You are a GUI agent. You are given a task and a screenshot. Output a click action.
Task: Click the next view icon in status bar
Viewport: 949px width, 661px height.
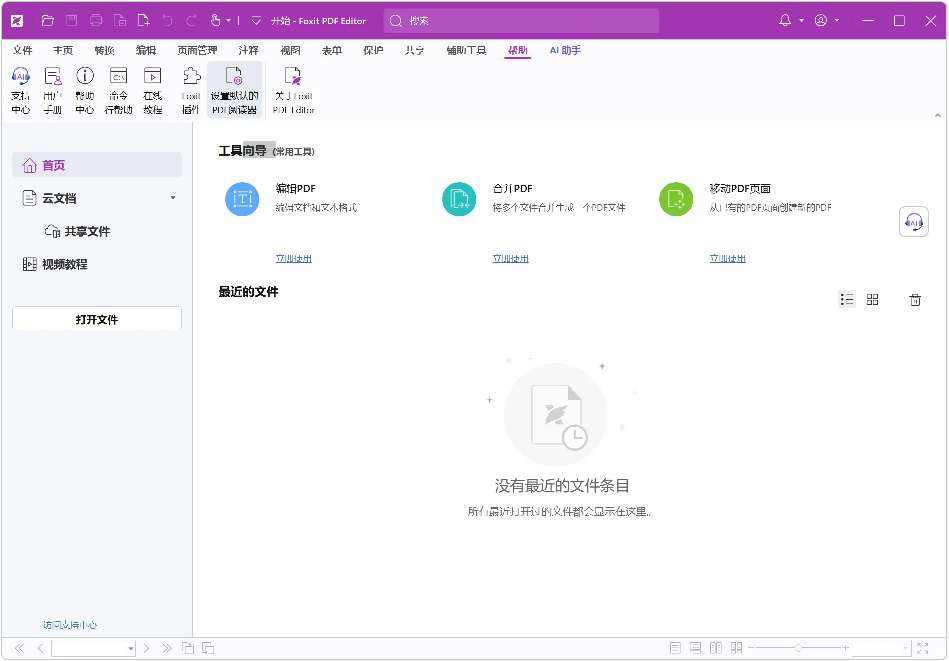click(208, 648)
